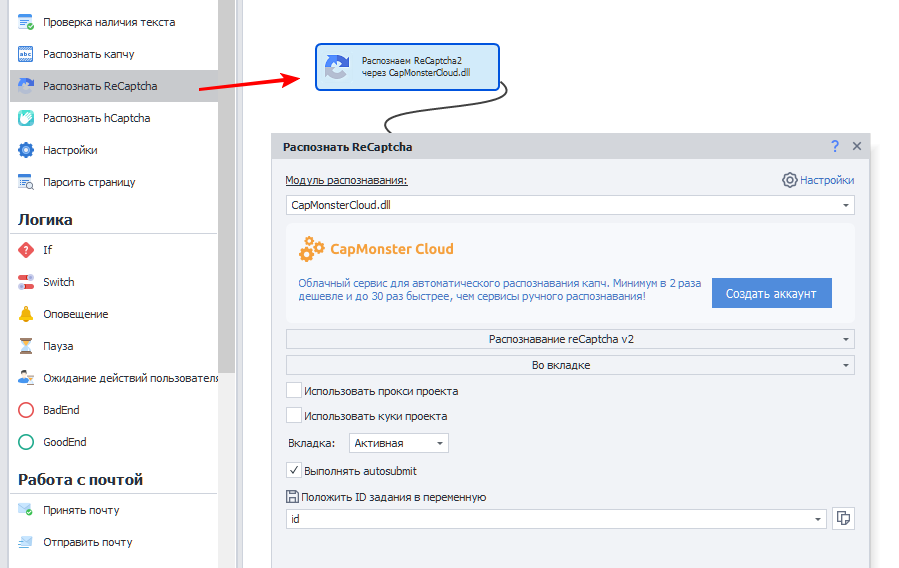899x568 pixels.
Task: Select the Оповещение bell icon
Action: coord(26,314)
